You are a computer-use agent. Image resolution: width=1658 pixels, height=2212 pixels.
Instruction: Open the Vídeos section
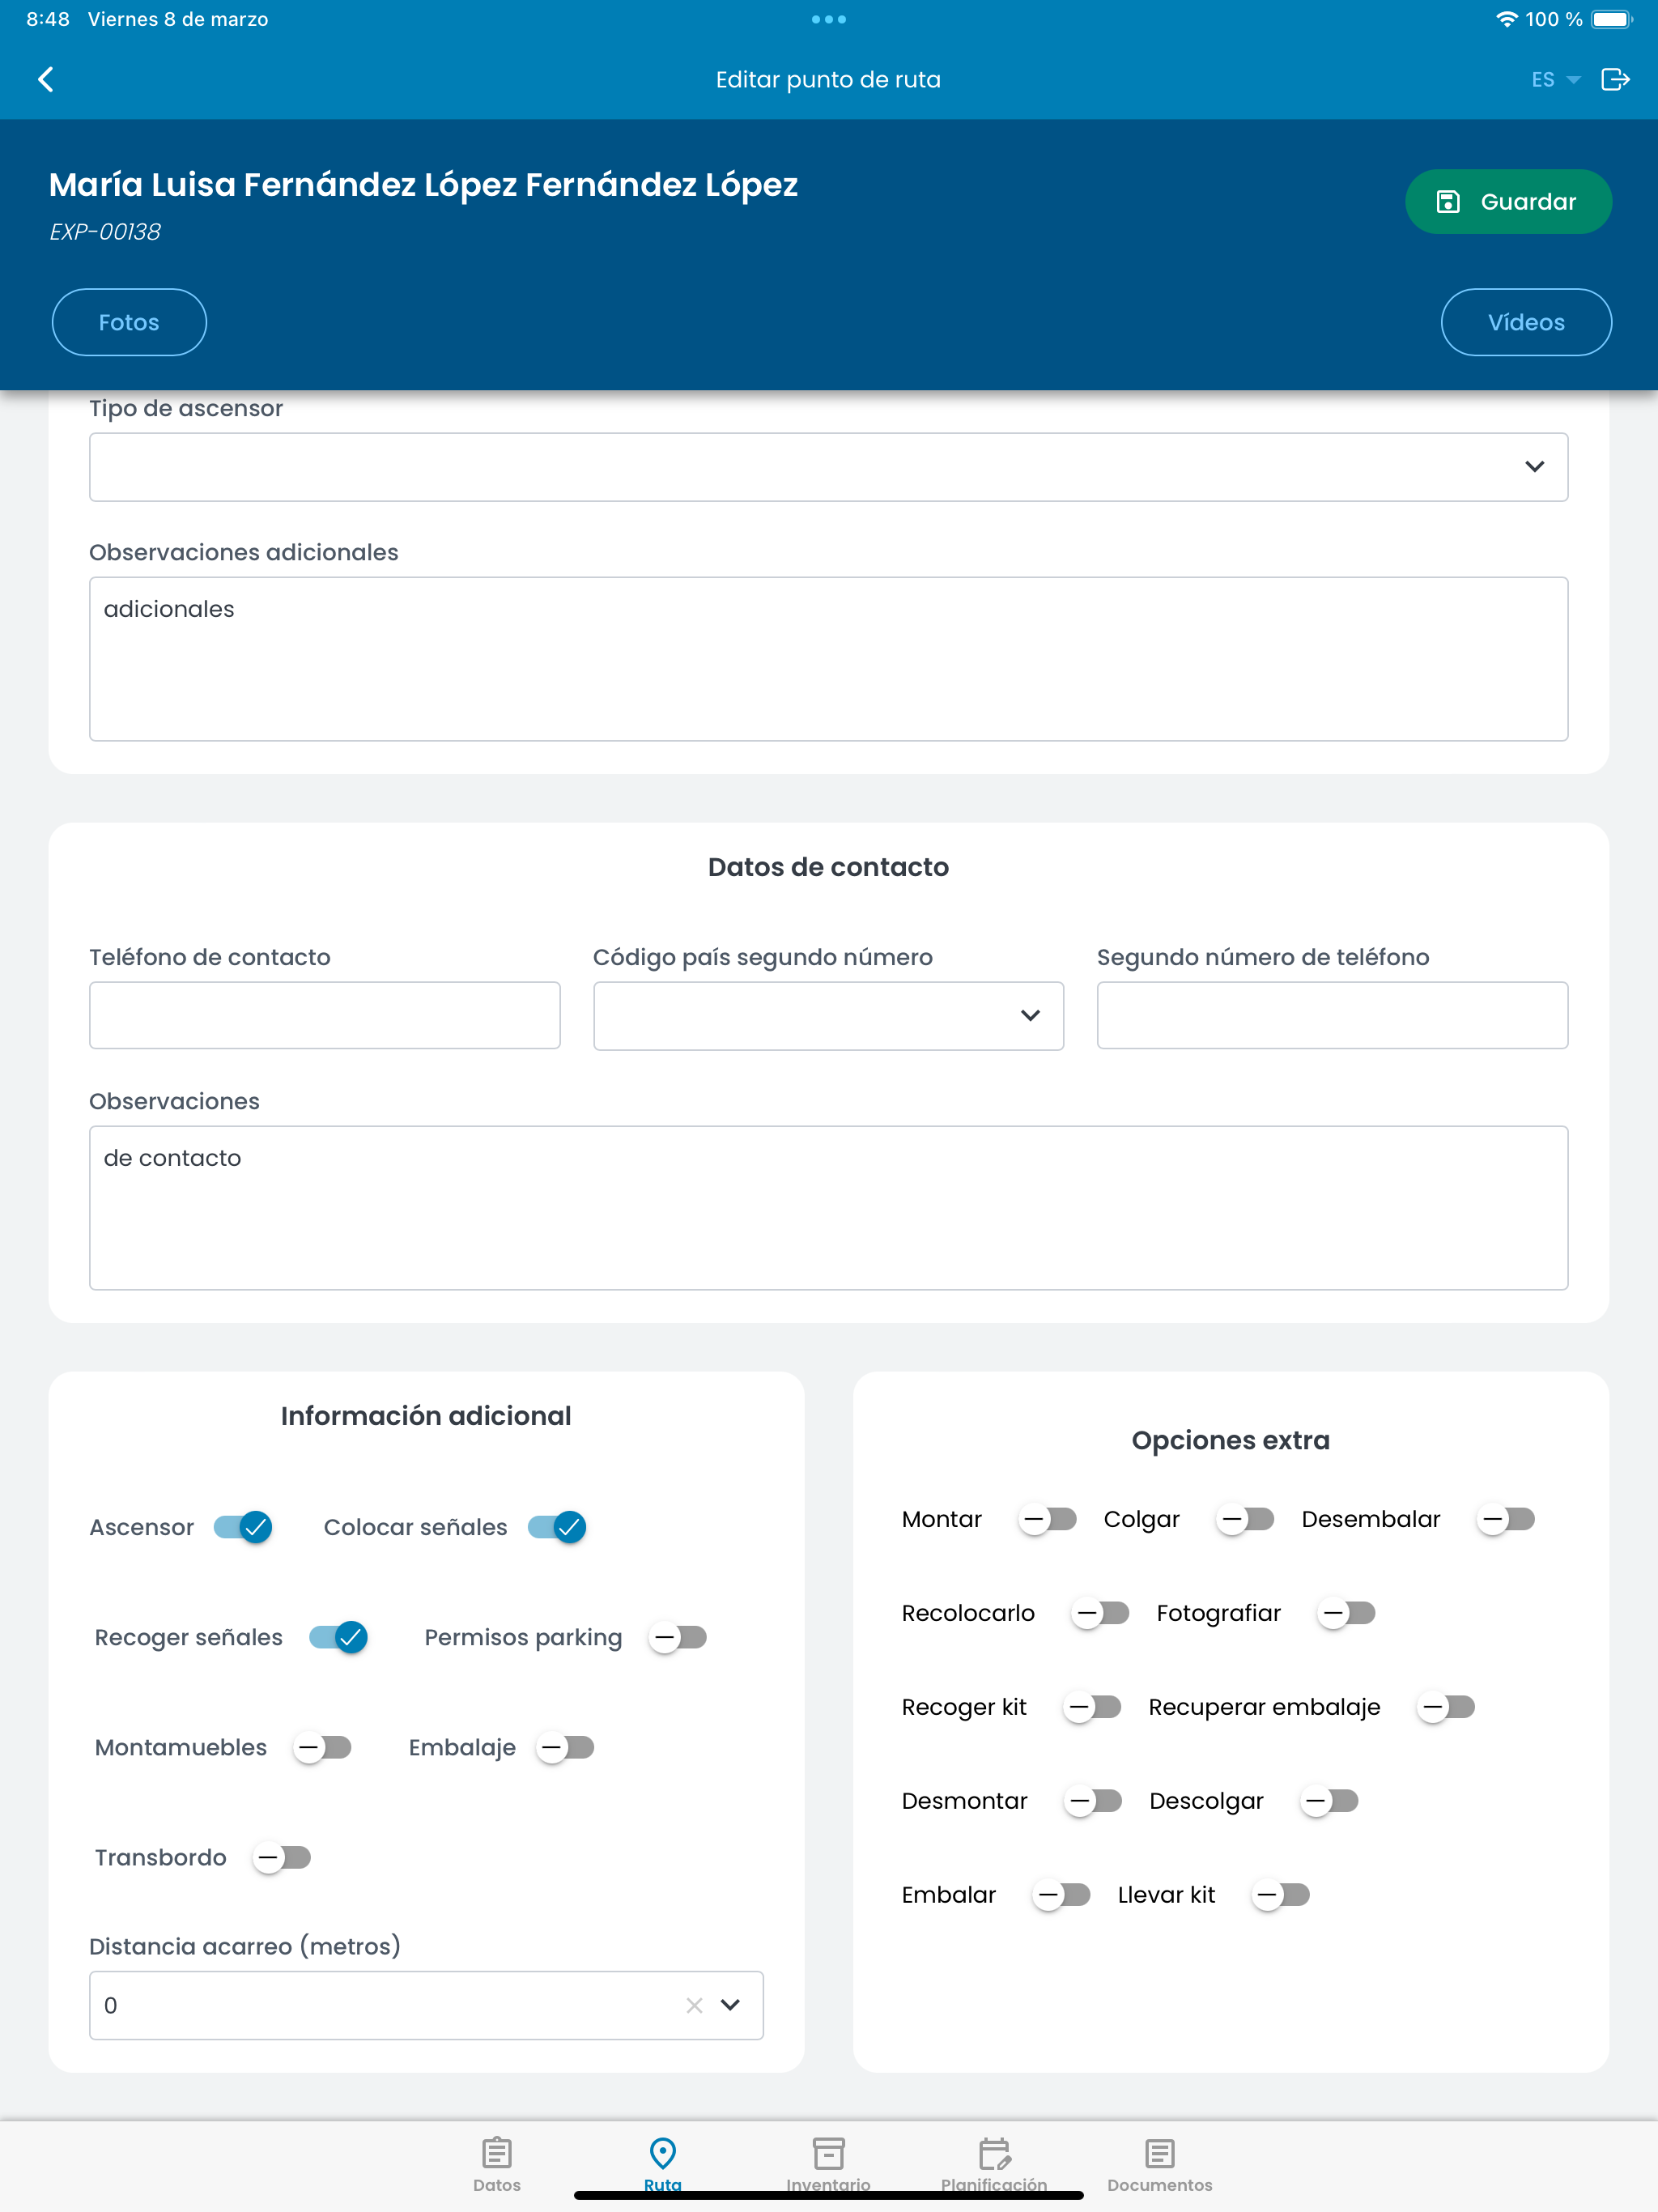[x=1525, y=322]
